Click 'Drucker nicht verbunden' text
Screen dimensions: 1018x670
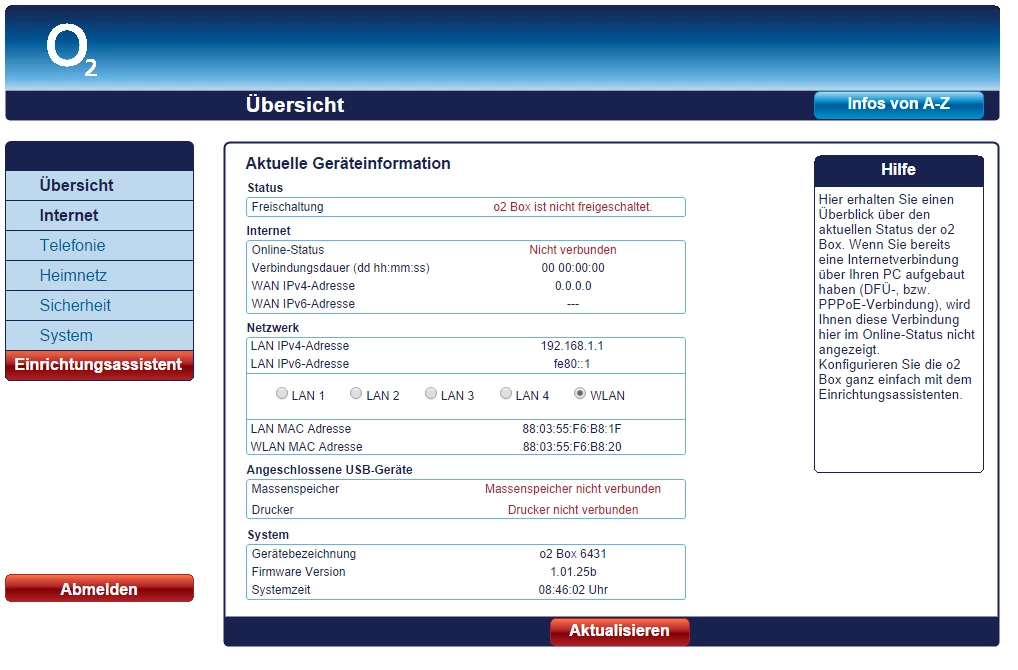pos(573,510)
